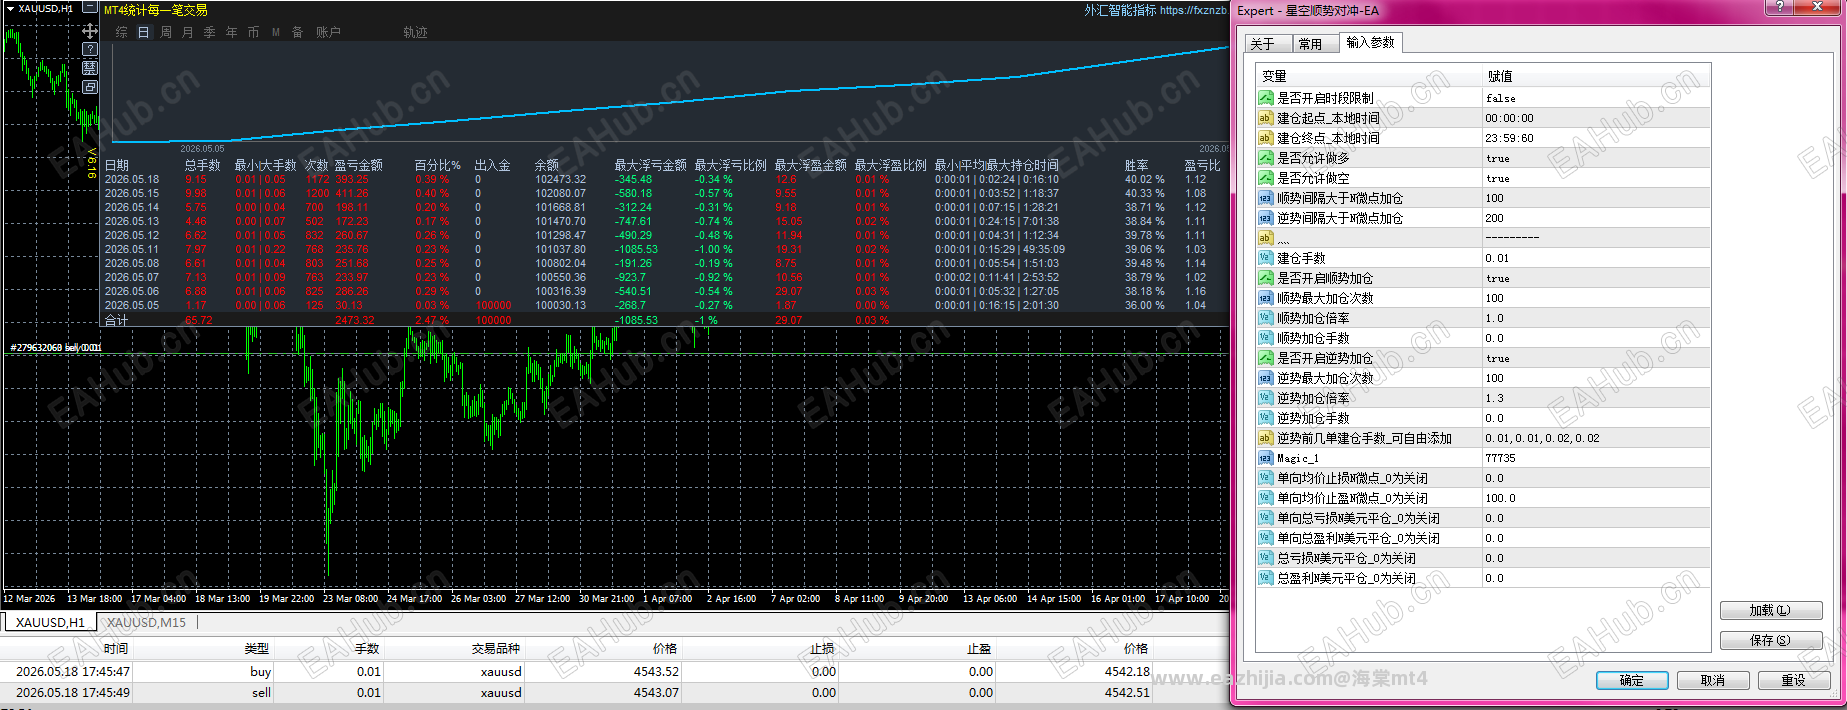Click the 123 icon beside 顺势间隔大于N微点加仓
Image resolution: width=1847 pixels, height=710 pixels.
(x=1266, y=198)
